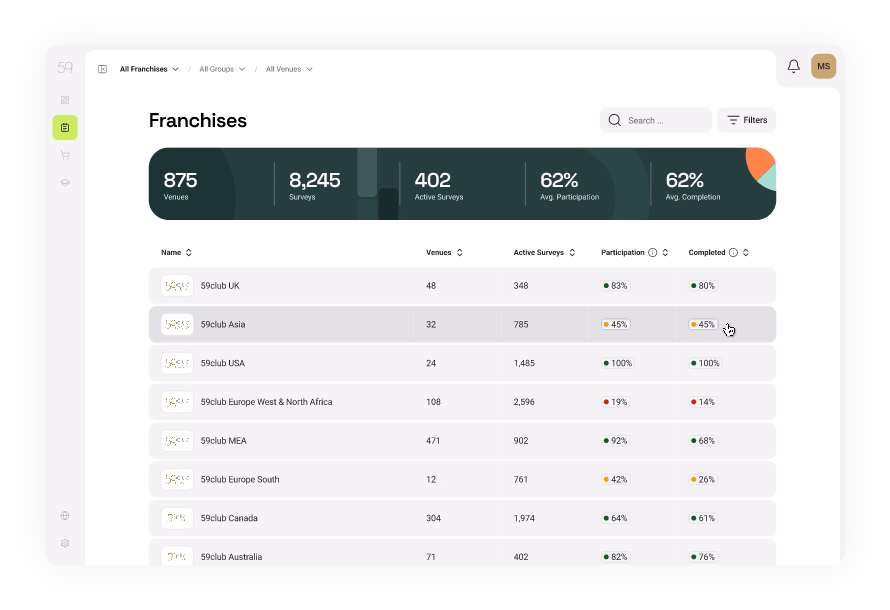Expand the All Venues dropdown
The image size is (890, 610).
tap(289, 69)
